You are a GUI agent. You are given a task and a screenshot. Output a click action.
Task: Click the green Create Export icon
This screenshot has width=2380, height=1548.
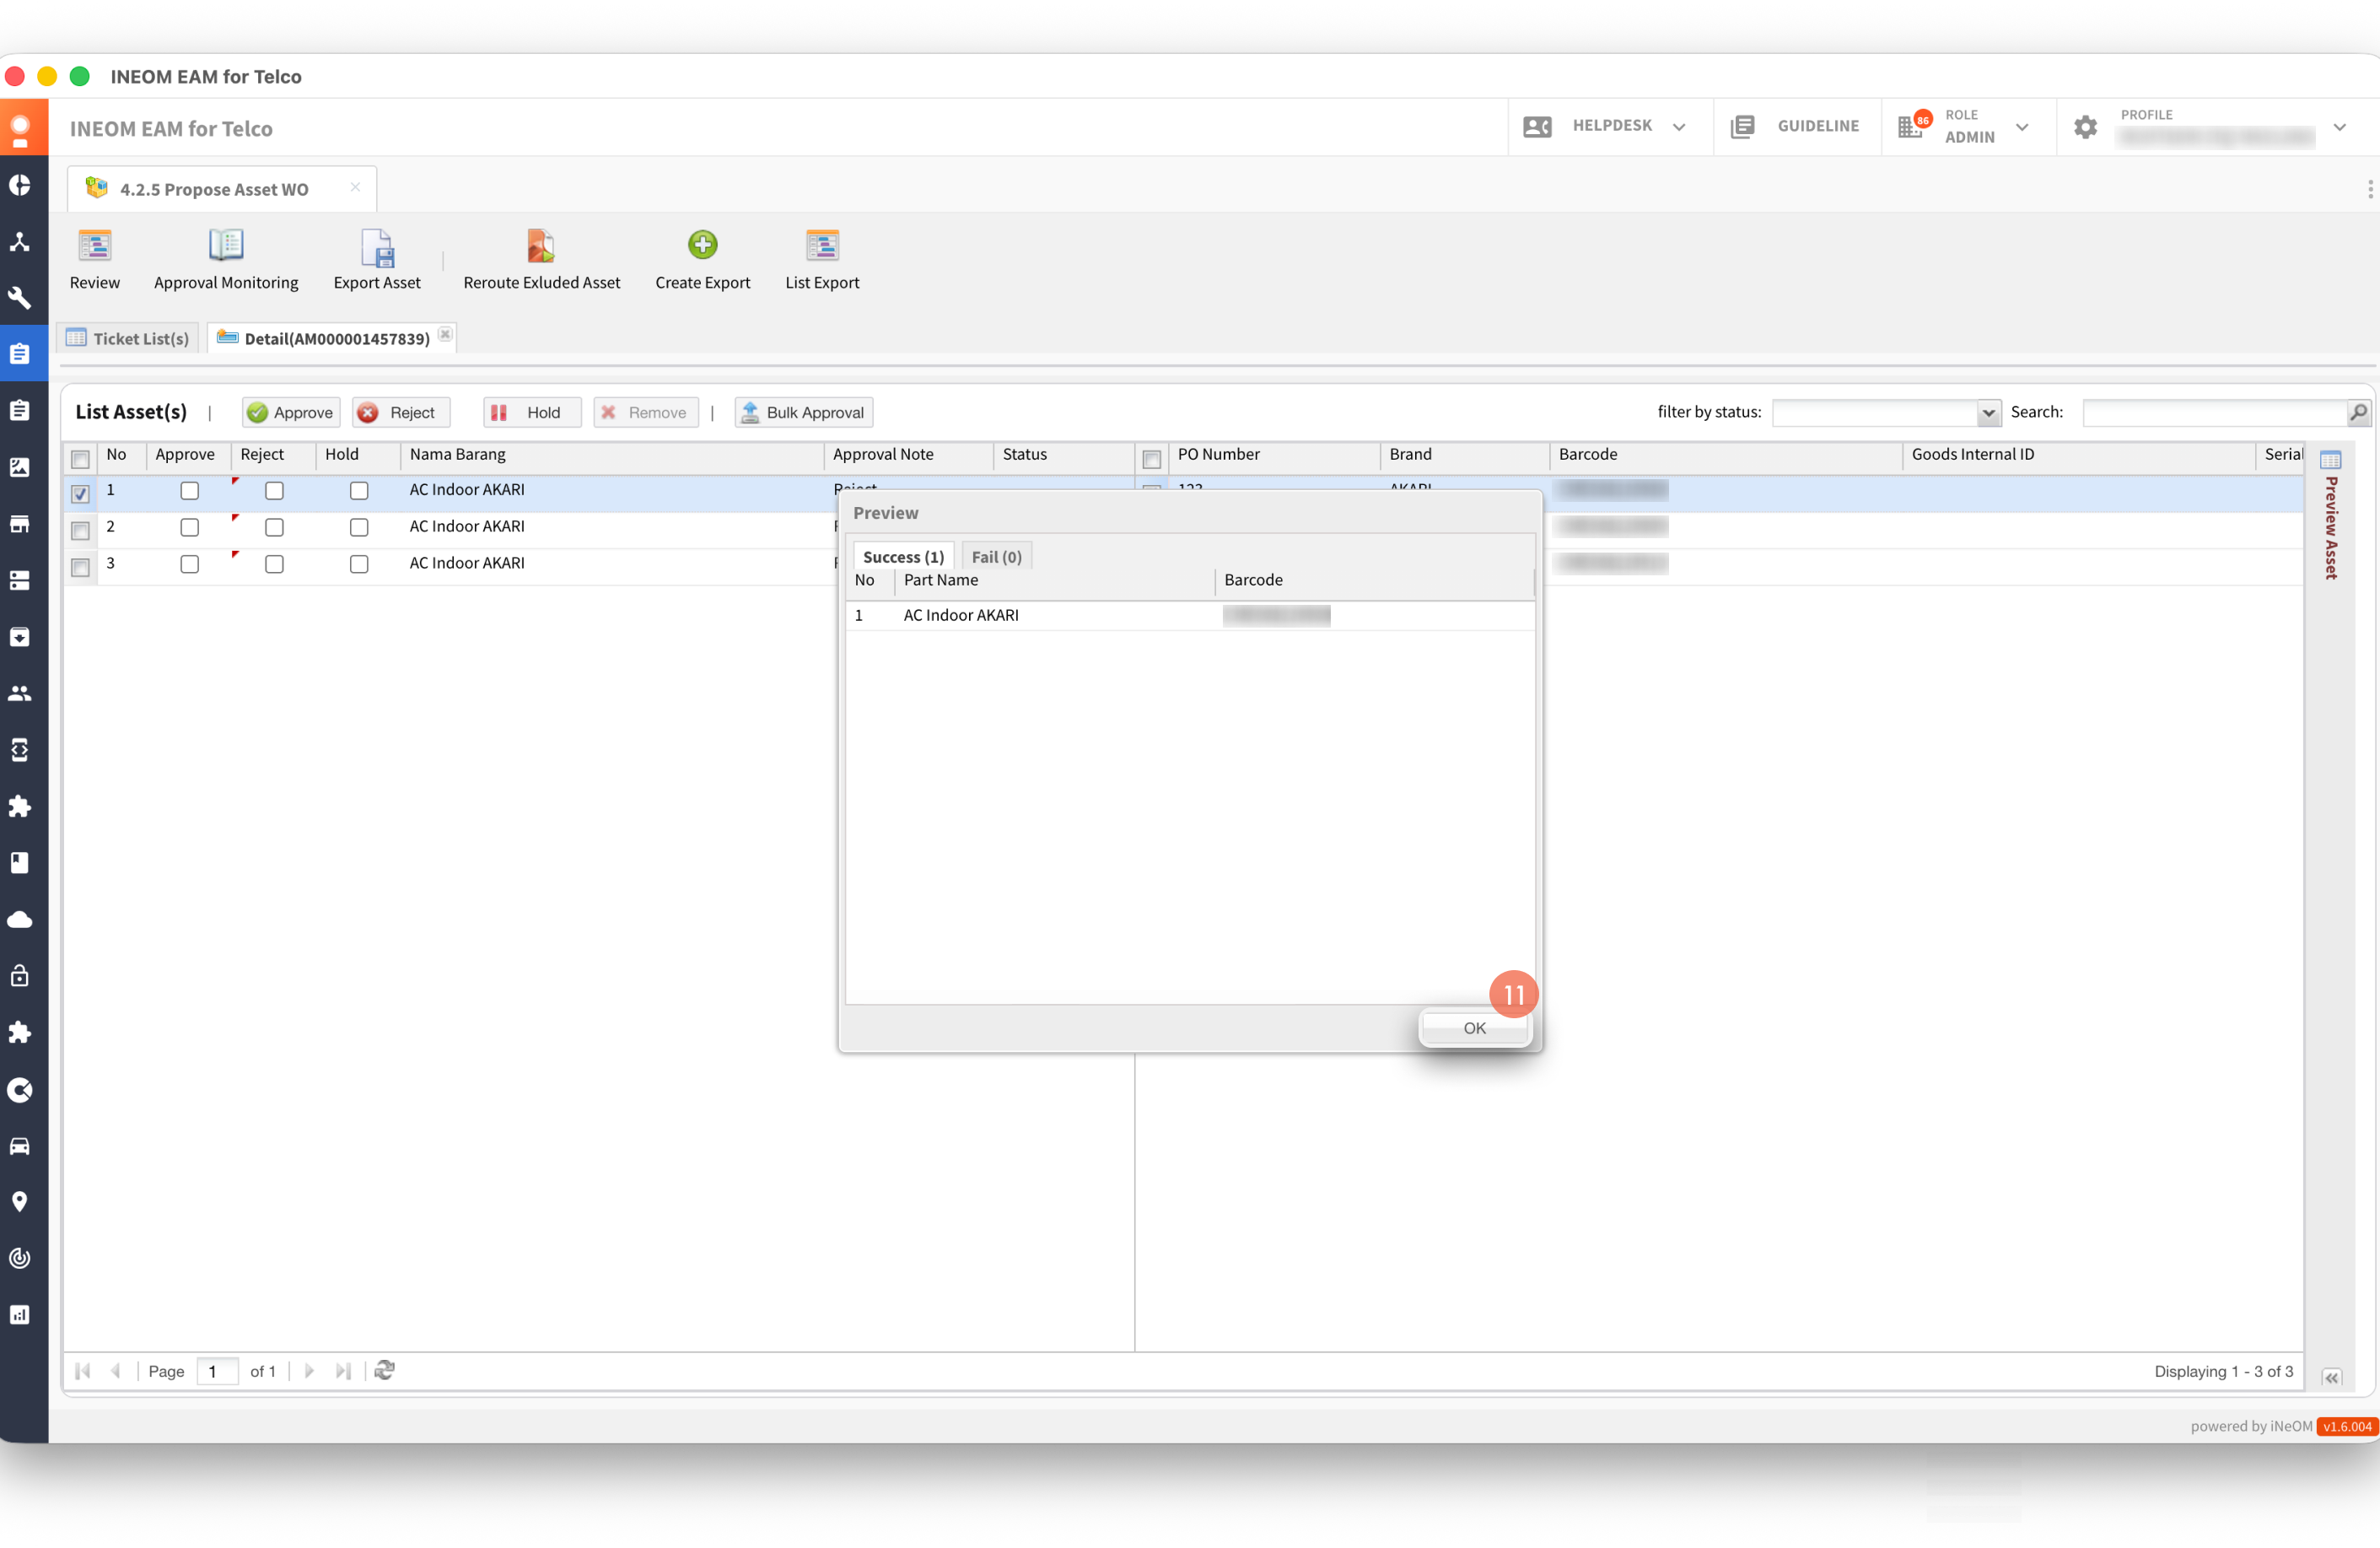pyautogui.click(x=702, y=246)
